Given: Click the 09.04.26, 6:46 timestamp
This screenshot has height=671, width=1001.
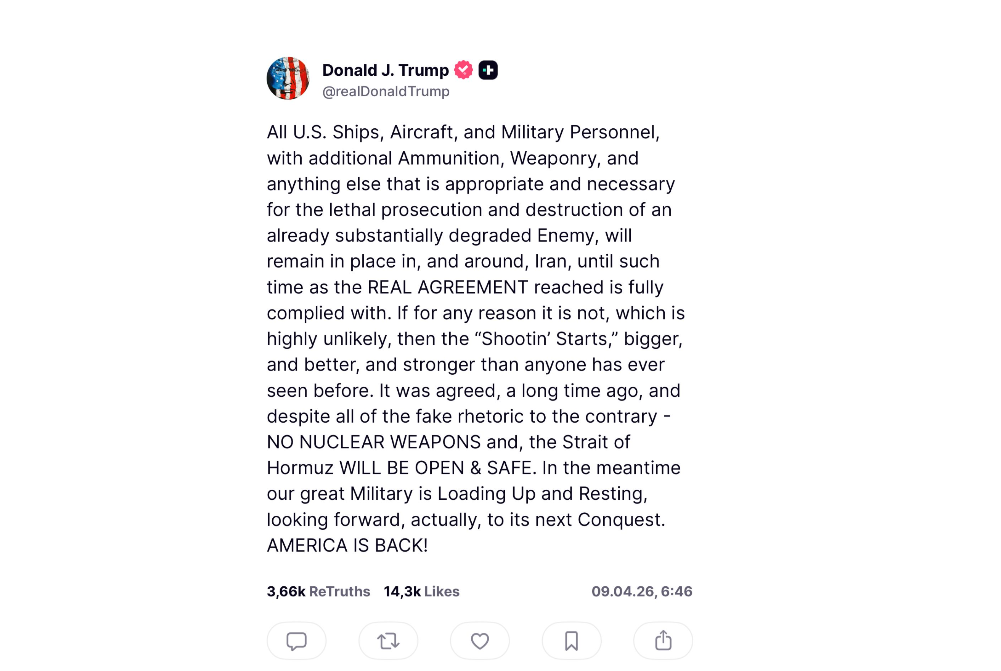Looking at the screenshot, I should (x=642, y=591).
